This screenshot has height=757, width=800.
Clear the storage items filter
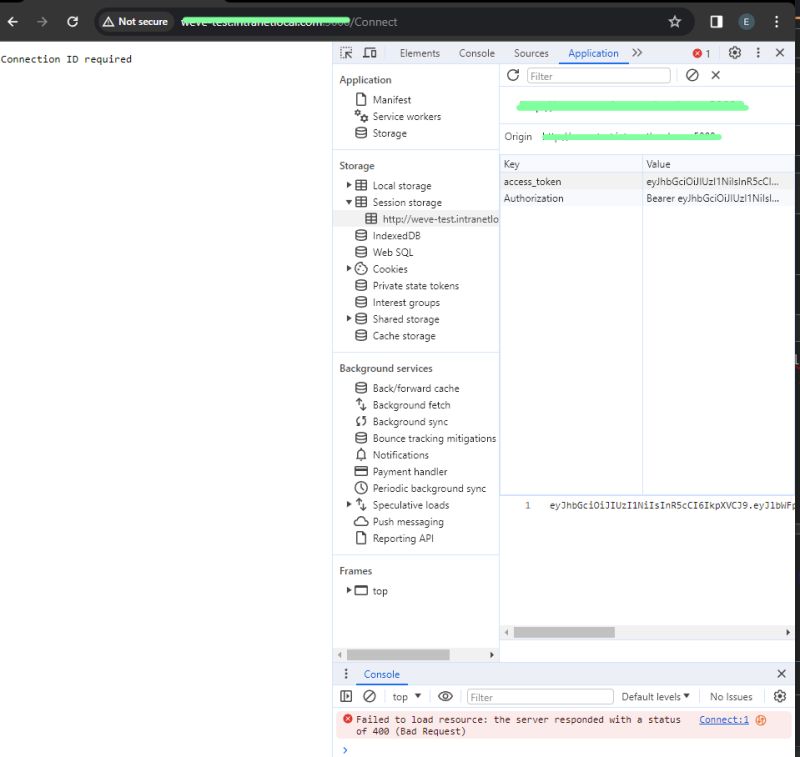pos(692,75)
